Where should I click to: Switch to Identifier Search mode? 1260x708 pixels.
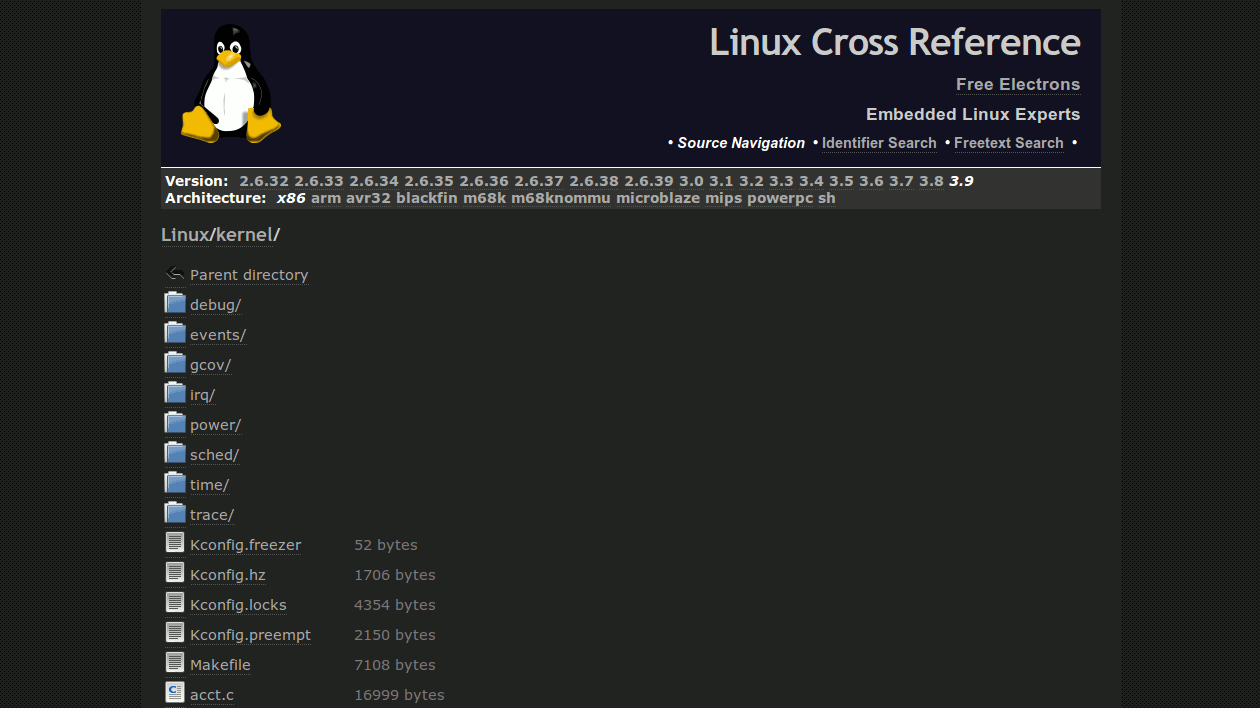point(879,143)
